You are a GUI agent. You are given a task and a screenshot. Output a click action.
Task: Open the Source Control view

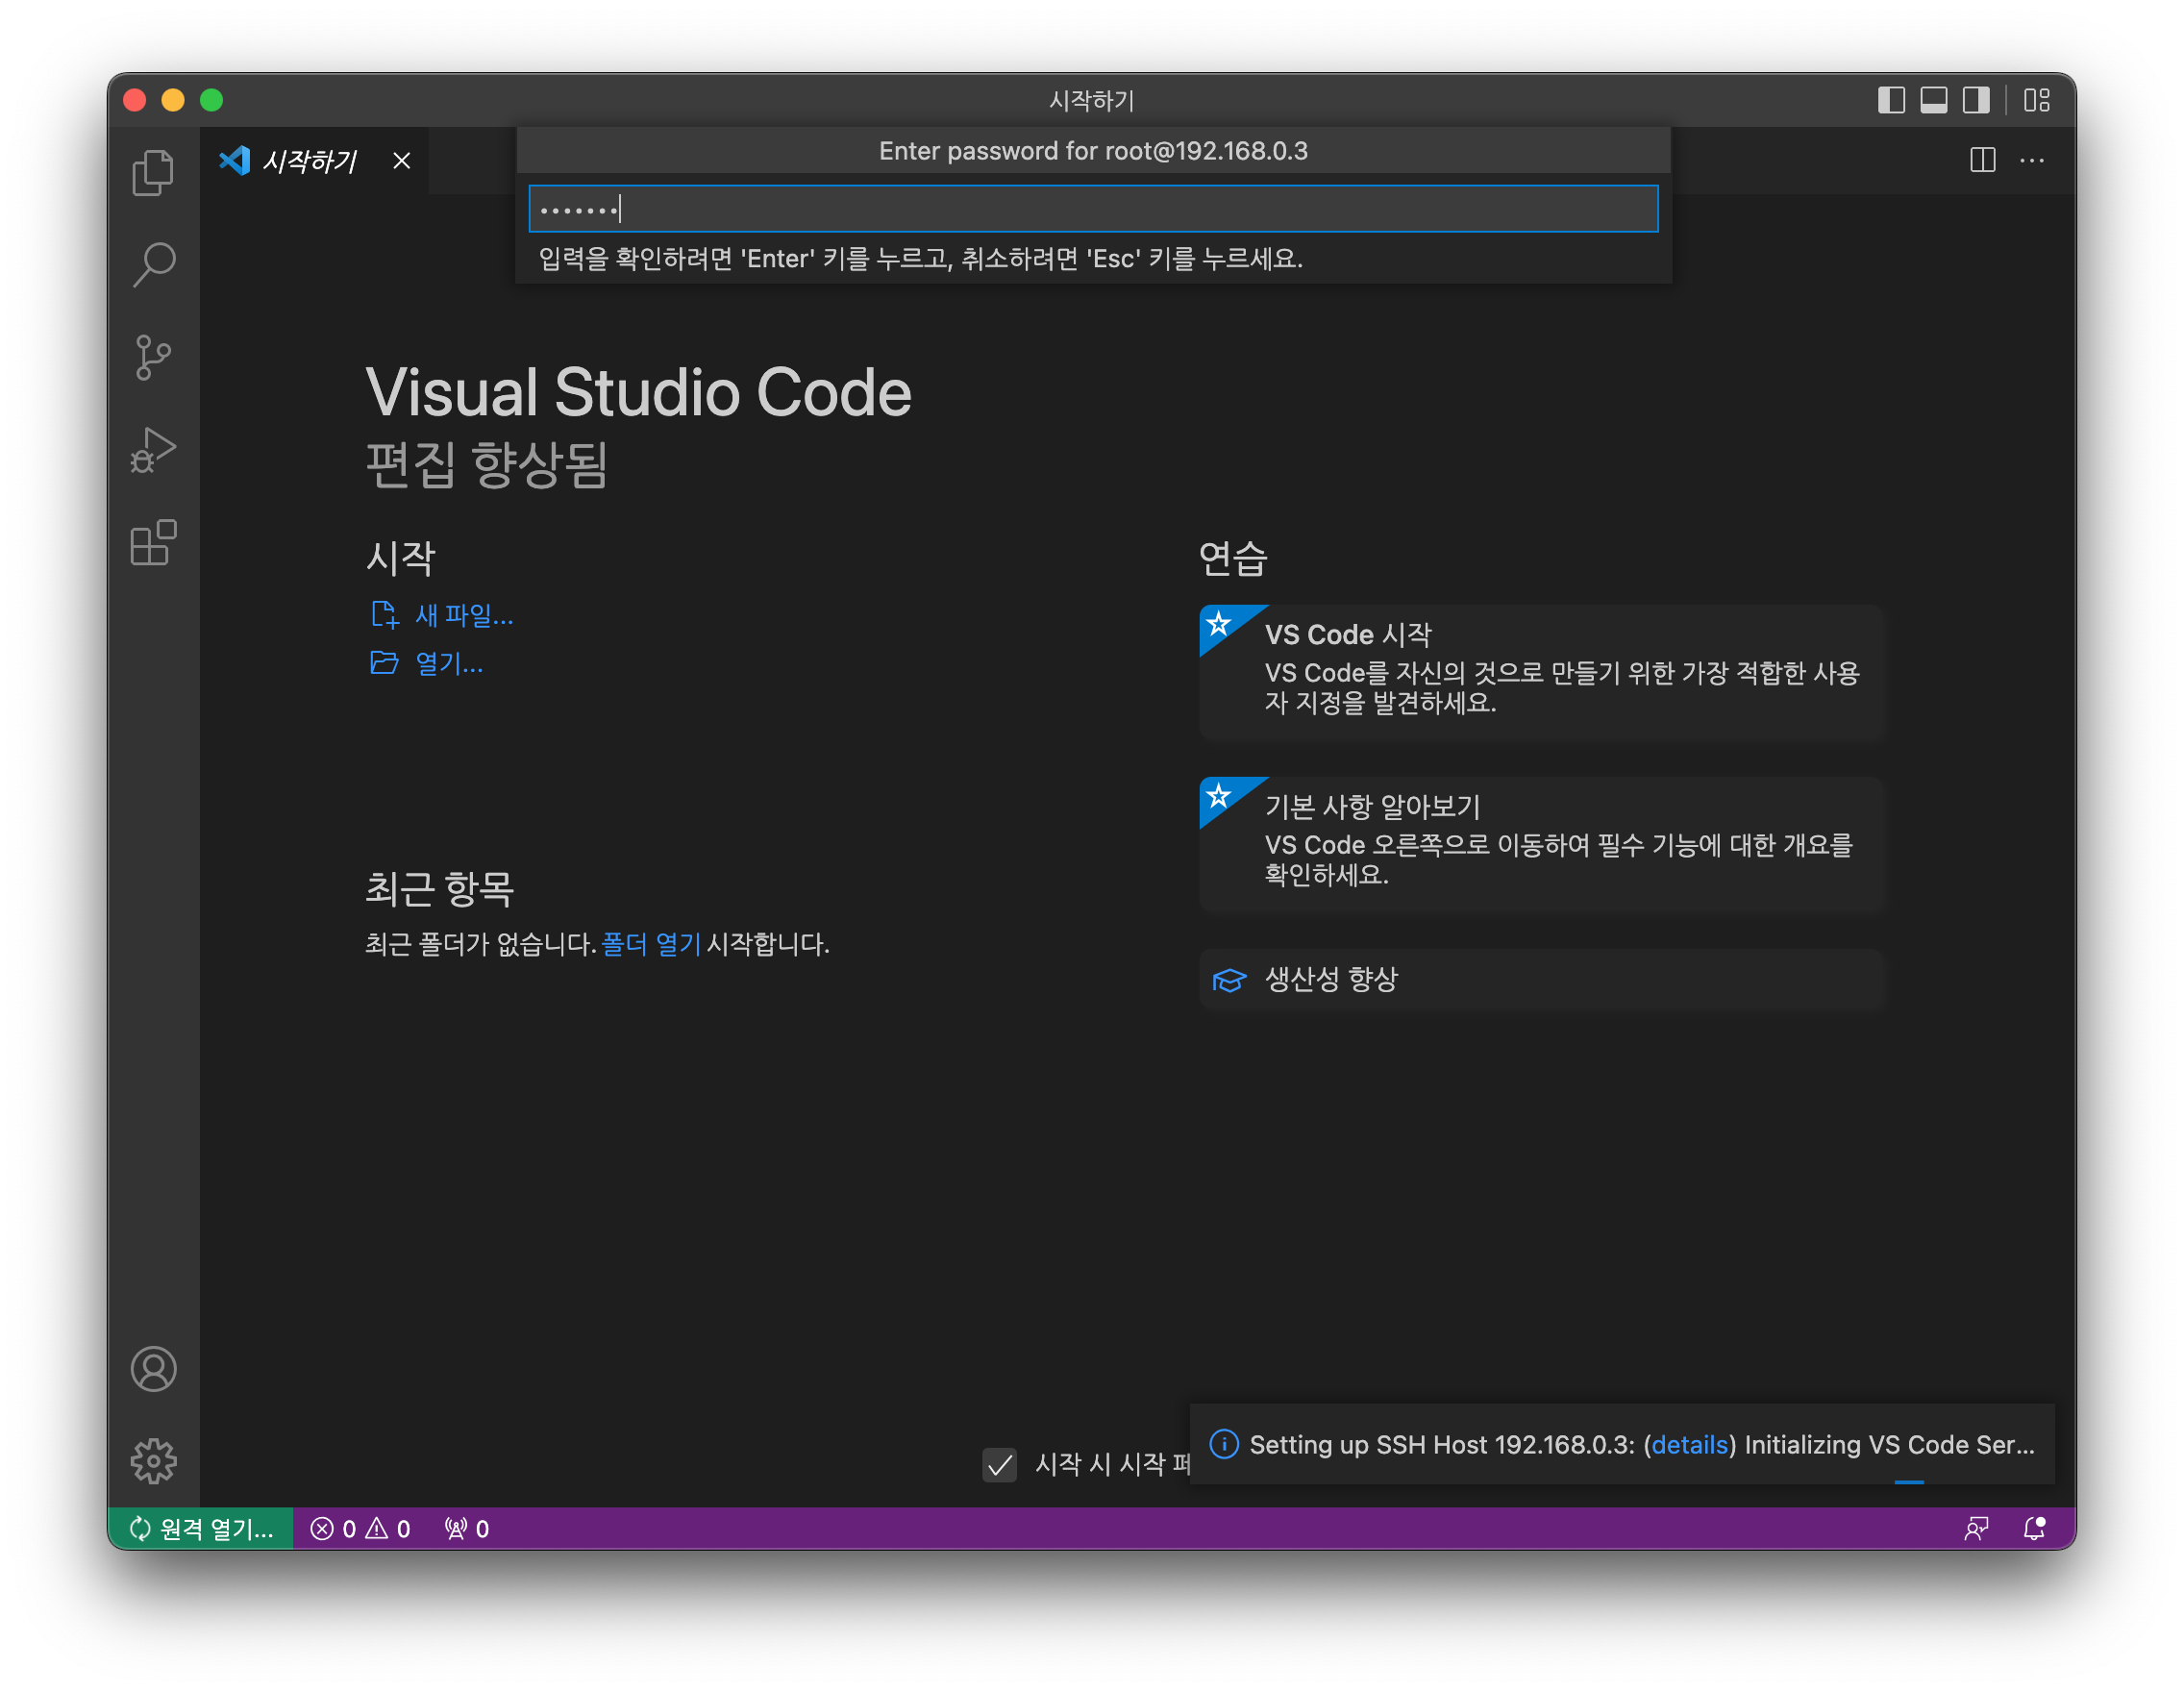click(x=153, y=357)
